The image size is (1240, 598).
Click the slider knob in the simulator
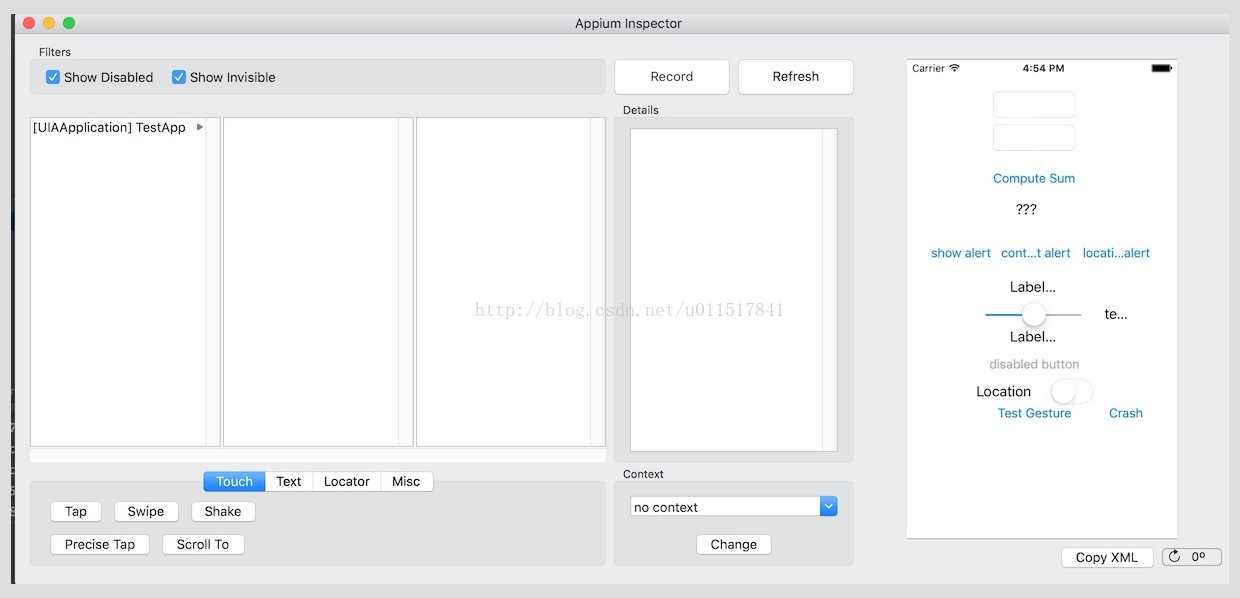pos(1034,314)
